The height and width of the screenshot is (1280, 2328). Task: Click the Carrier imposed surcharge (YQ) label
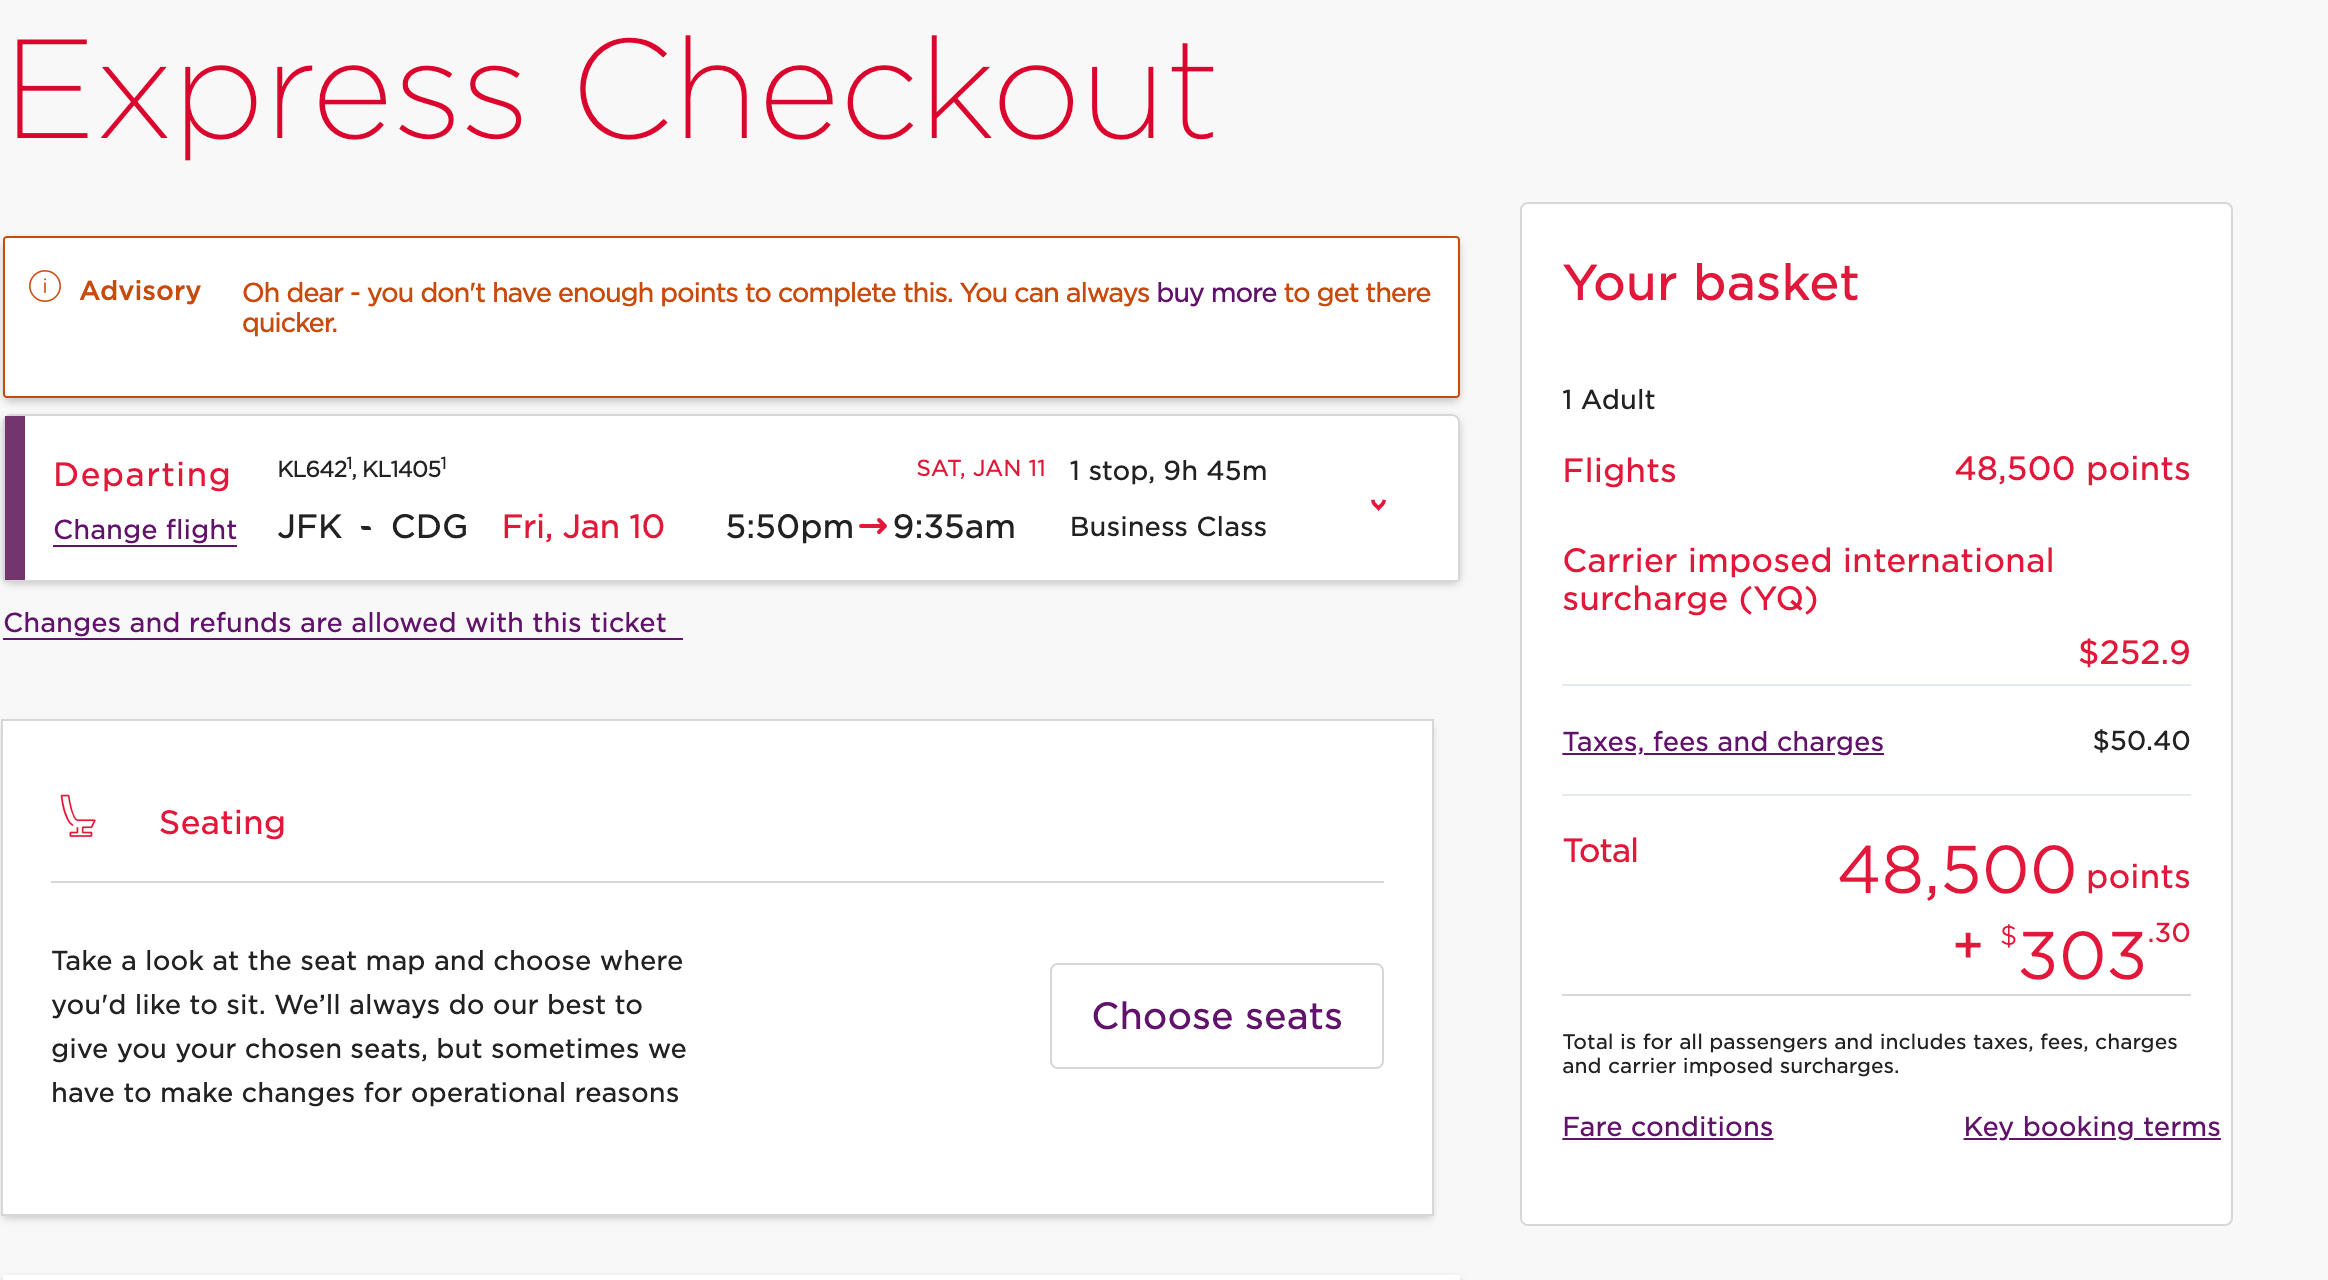(1807, 579)
